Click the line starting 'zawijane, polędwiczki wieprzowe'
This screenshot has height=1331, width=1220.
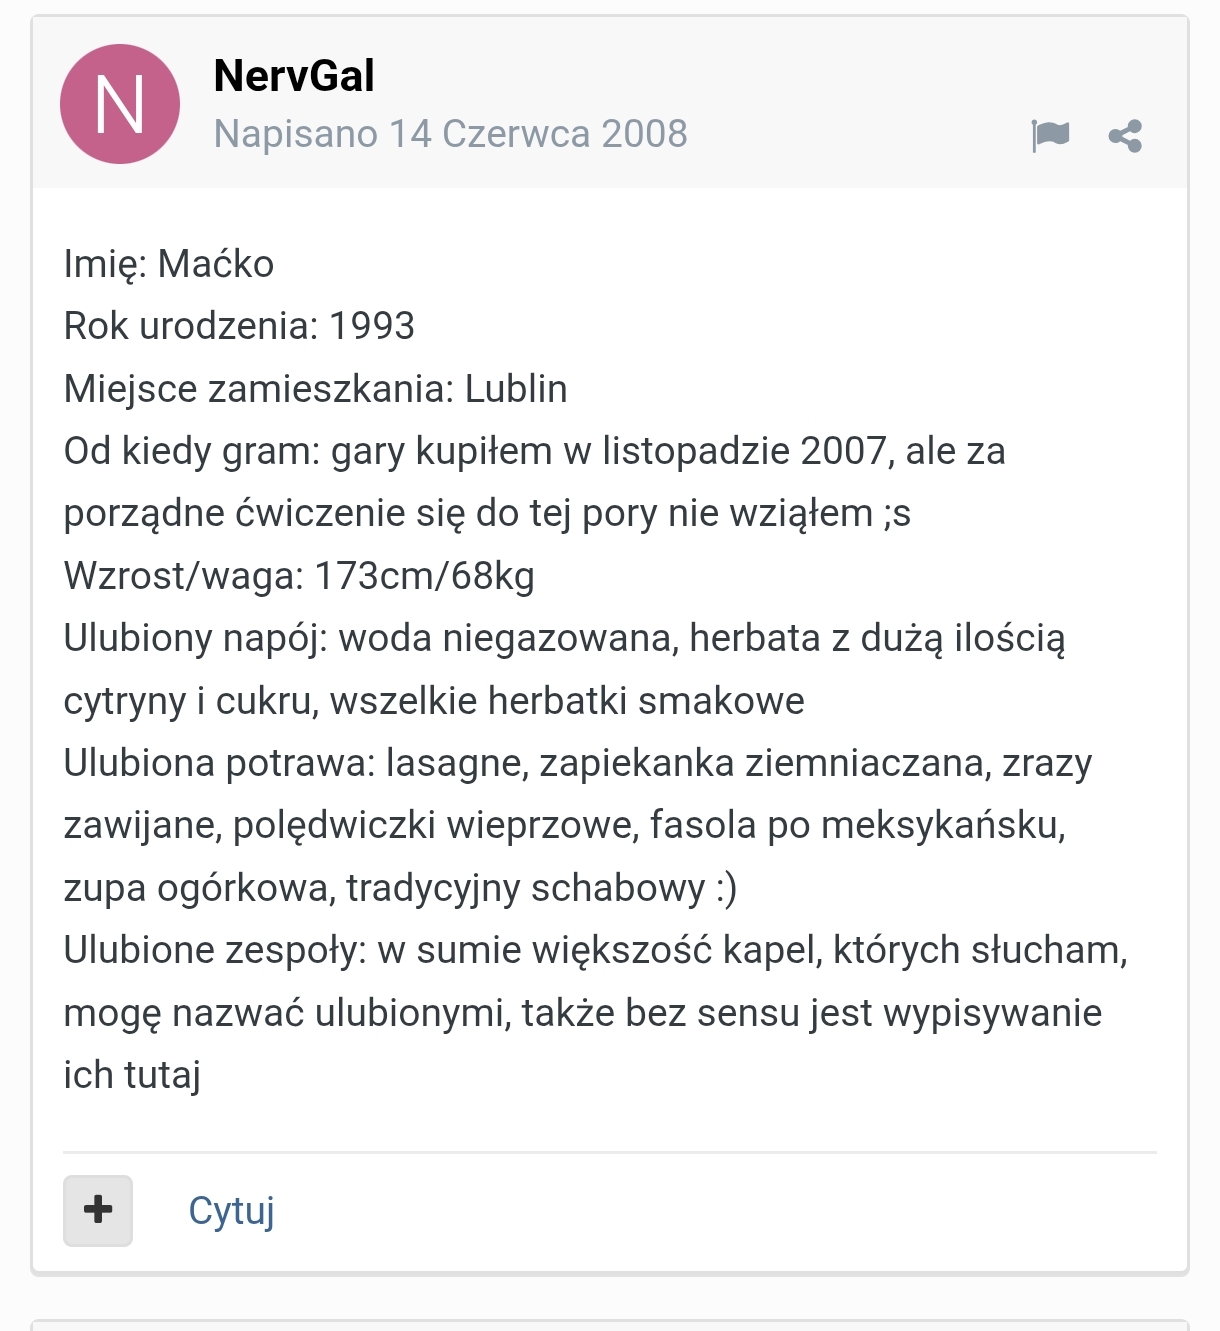(564, 825)
